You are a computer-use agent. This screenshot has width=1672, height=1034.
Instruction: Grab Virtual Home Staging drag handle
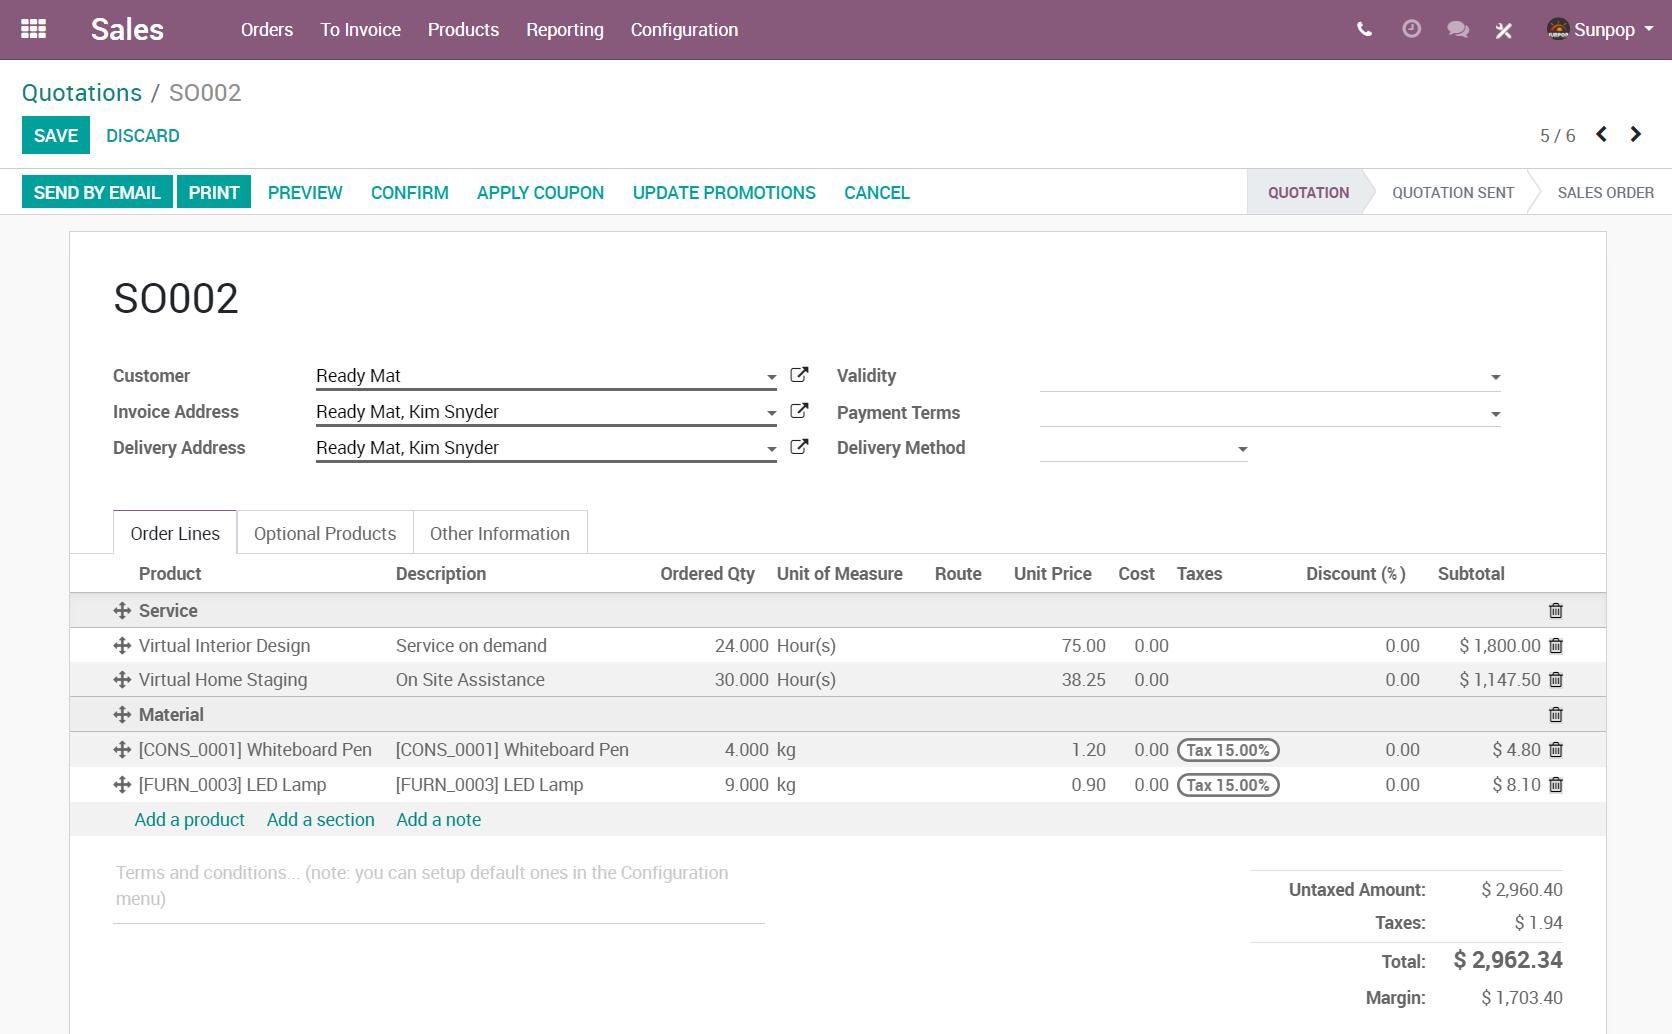click(122, 680)
